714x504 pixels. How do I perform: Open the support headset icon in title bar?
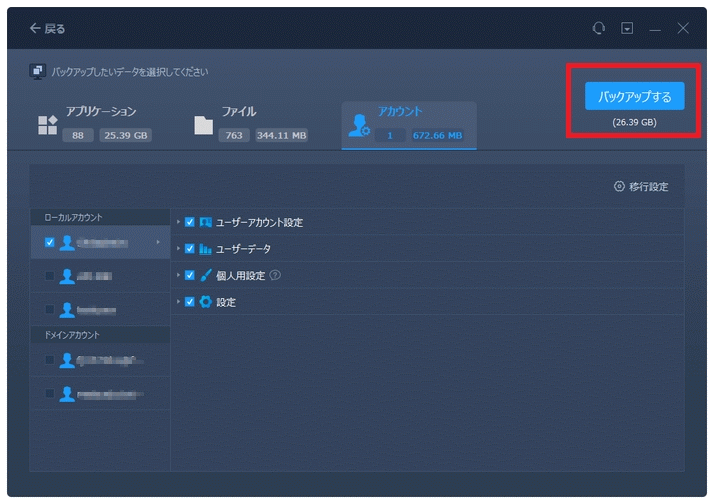[x=599, y=29]
